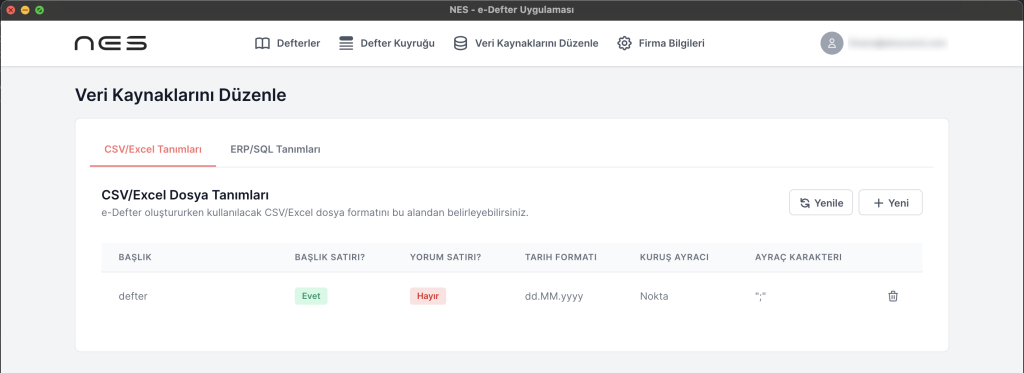The height and width of the screenshot is (373, 1024).
Task: Click the BAŞLIK column header
Action: 135,257
